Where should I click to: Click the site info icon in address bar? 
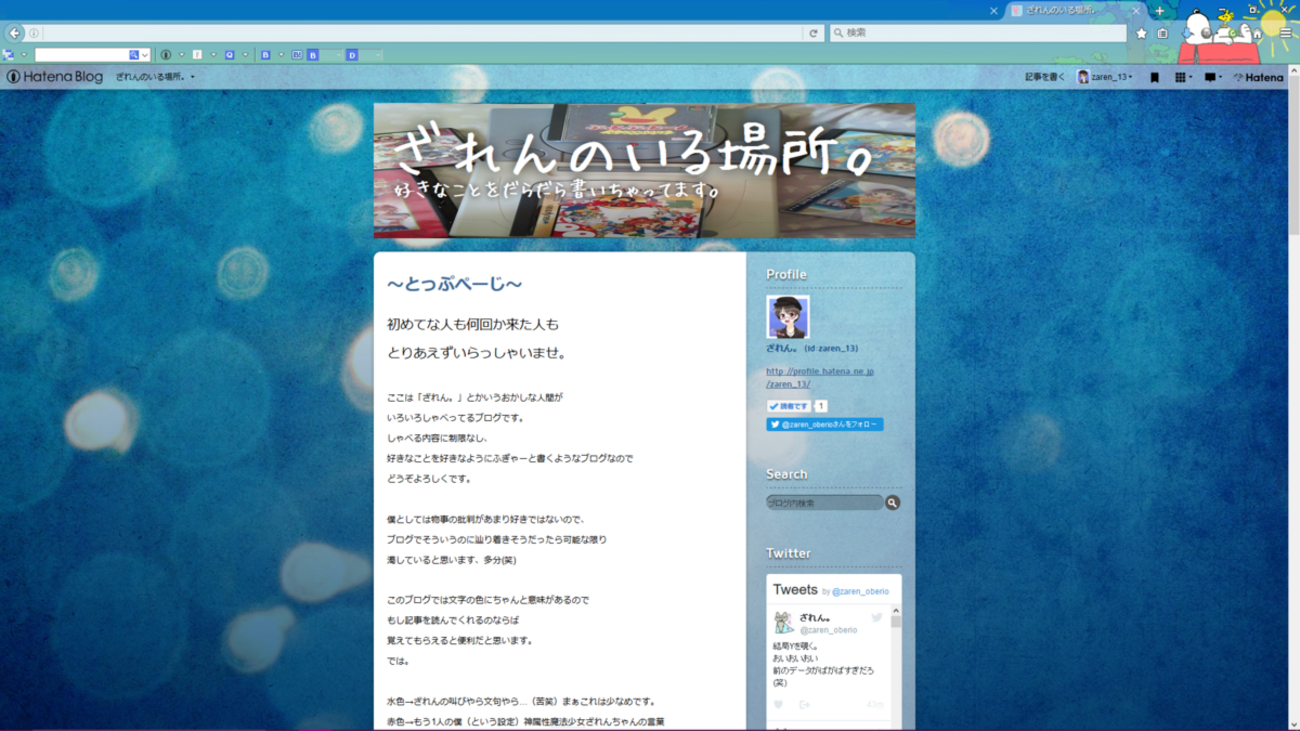(34, 33)
